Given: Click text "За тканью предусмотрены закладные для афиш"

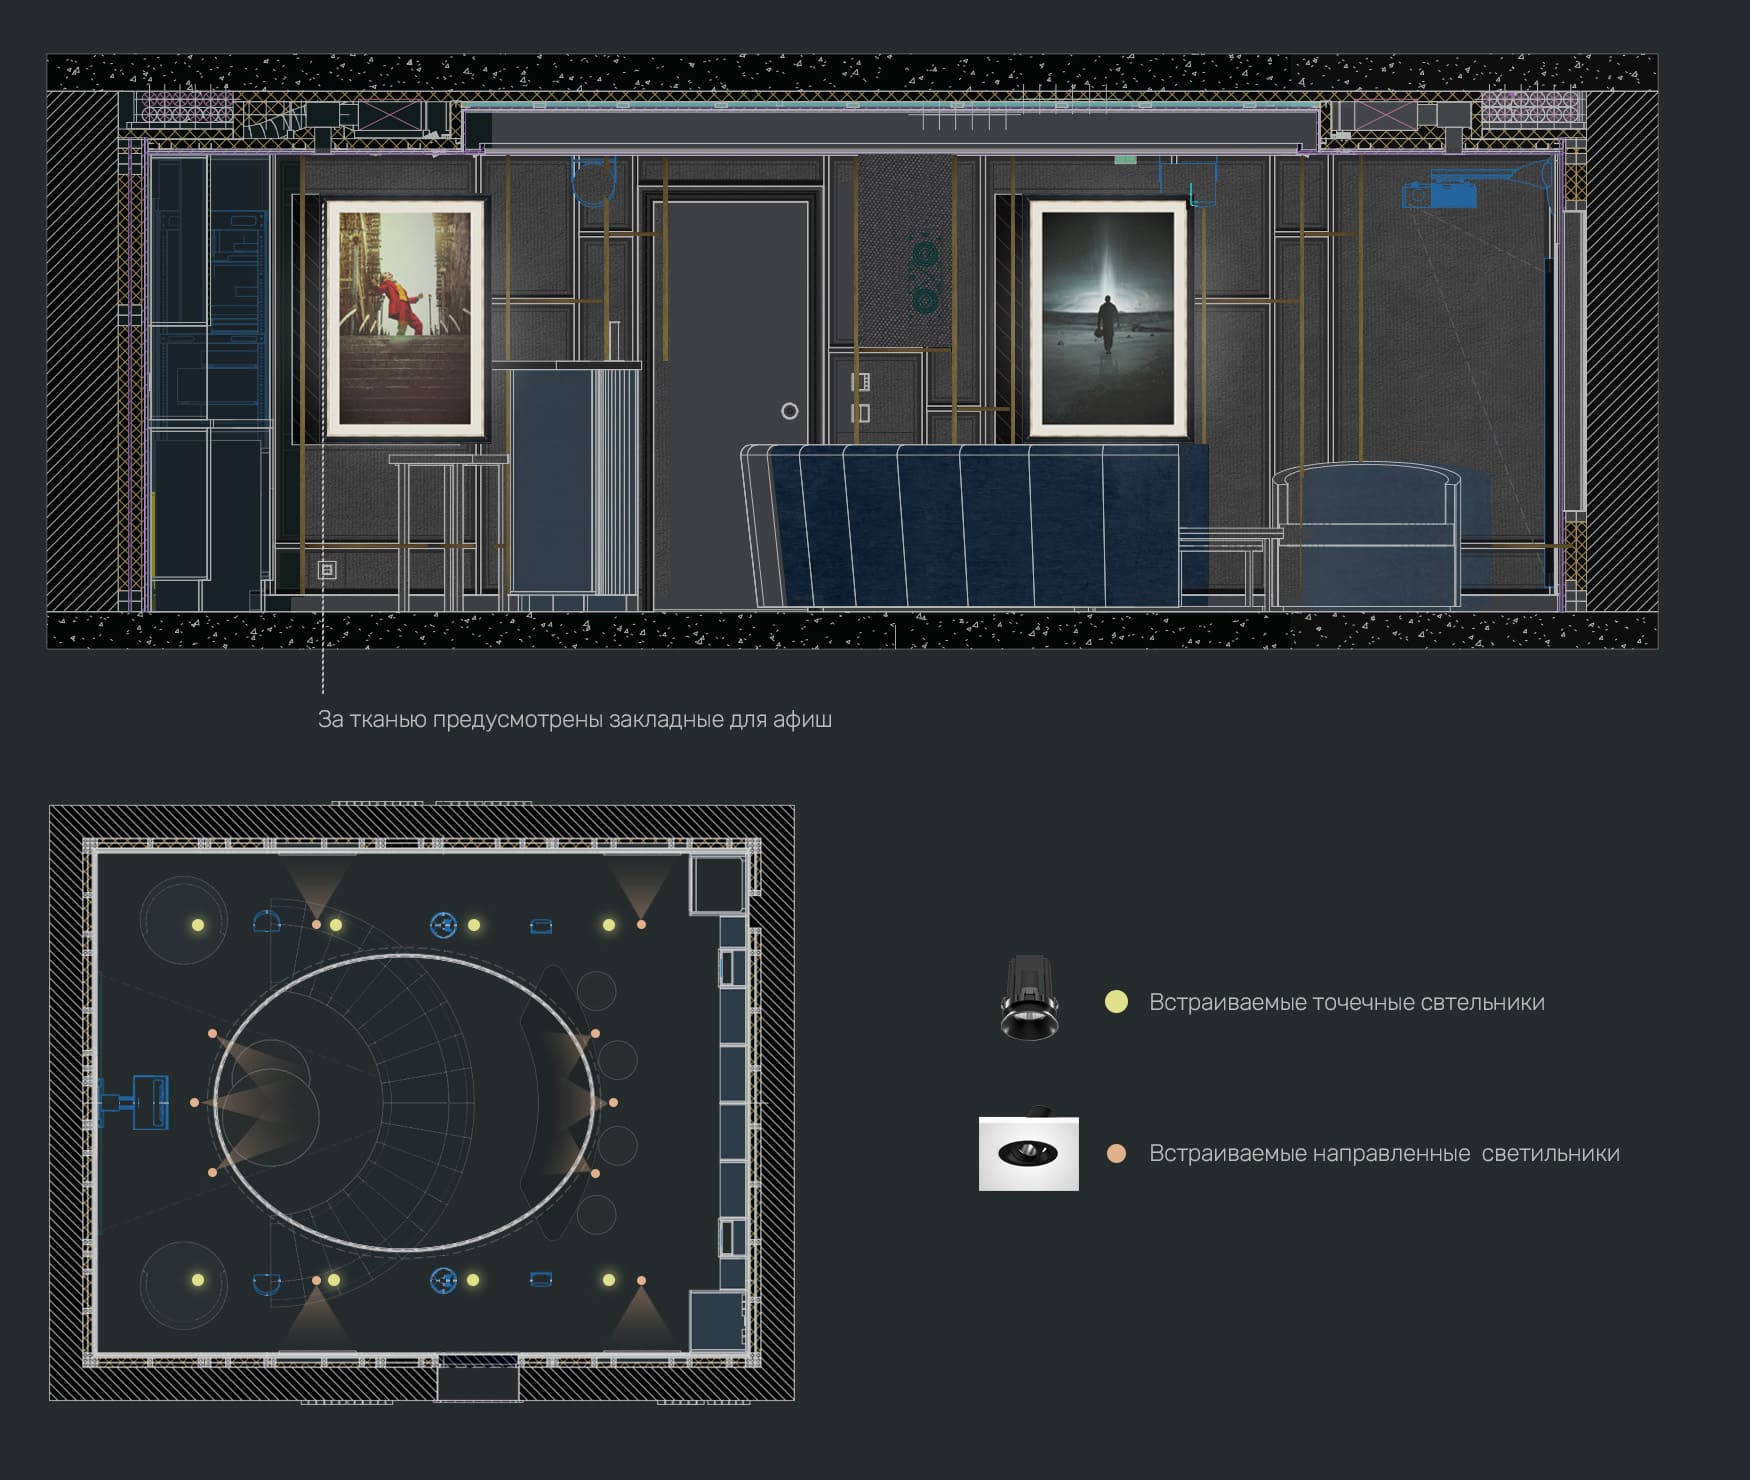Looking at the screenshot, I should pos(575,719).
